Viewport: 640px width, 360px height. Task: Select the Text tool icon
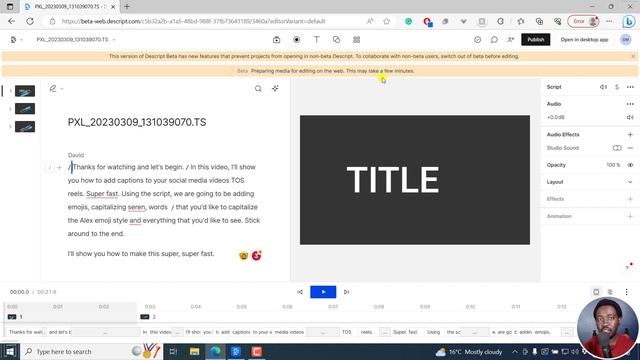pyautogui.click(x=316, y=40)
